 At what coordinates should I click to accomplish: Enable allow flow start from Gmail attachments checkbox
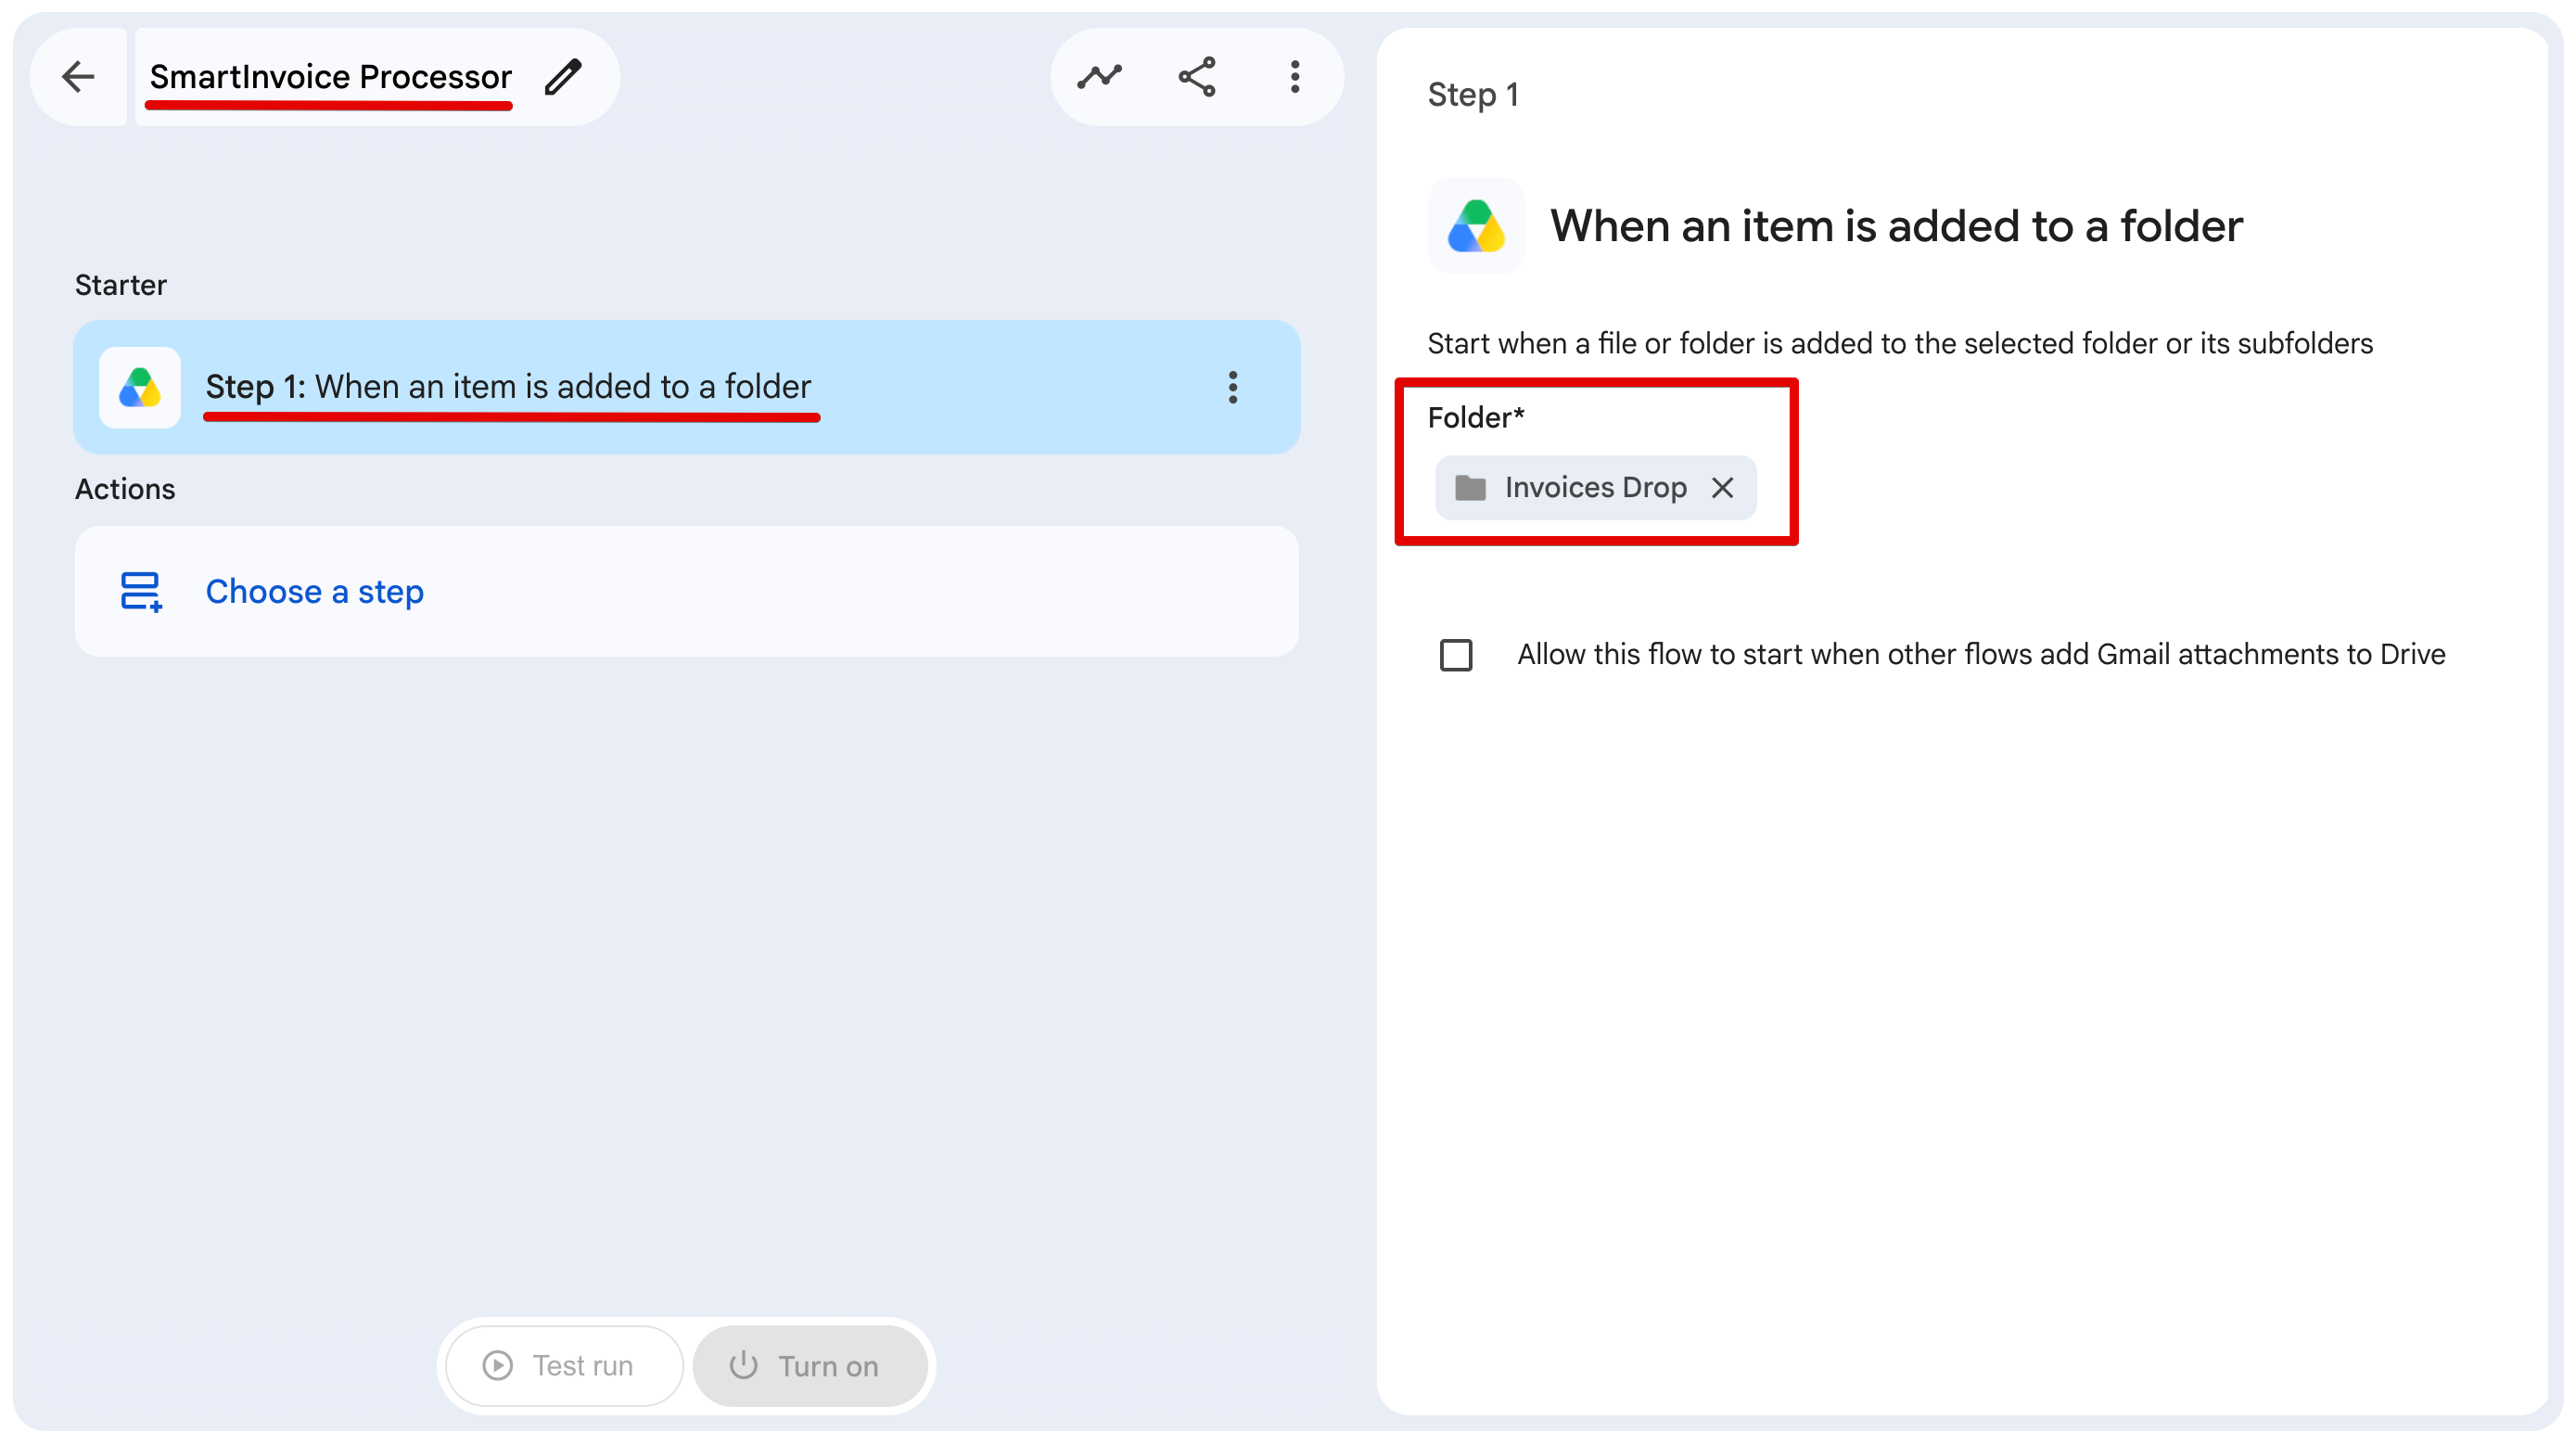[1456, 655]
